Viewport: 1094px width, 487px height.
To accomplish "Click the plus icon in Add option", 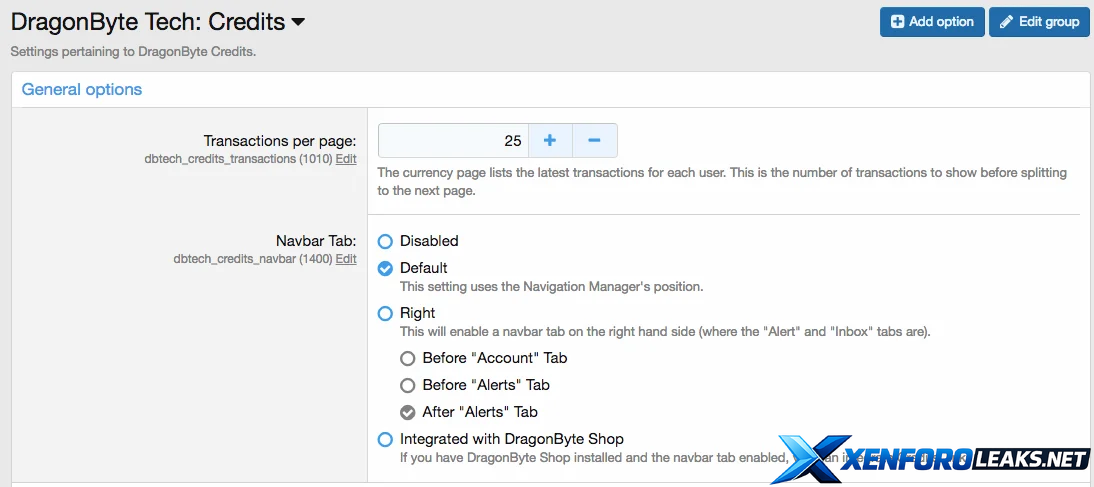I will pos(898,22).
